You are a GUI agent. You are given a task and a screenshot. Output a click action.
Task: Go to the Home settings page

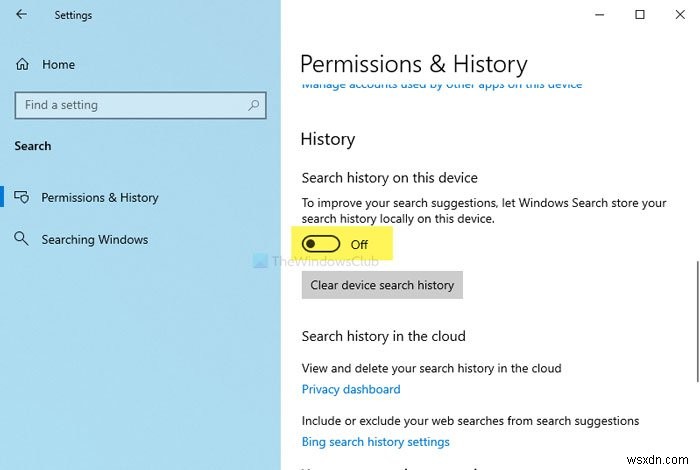tap(58, 65)
